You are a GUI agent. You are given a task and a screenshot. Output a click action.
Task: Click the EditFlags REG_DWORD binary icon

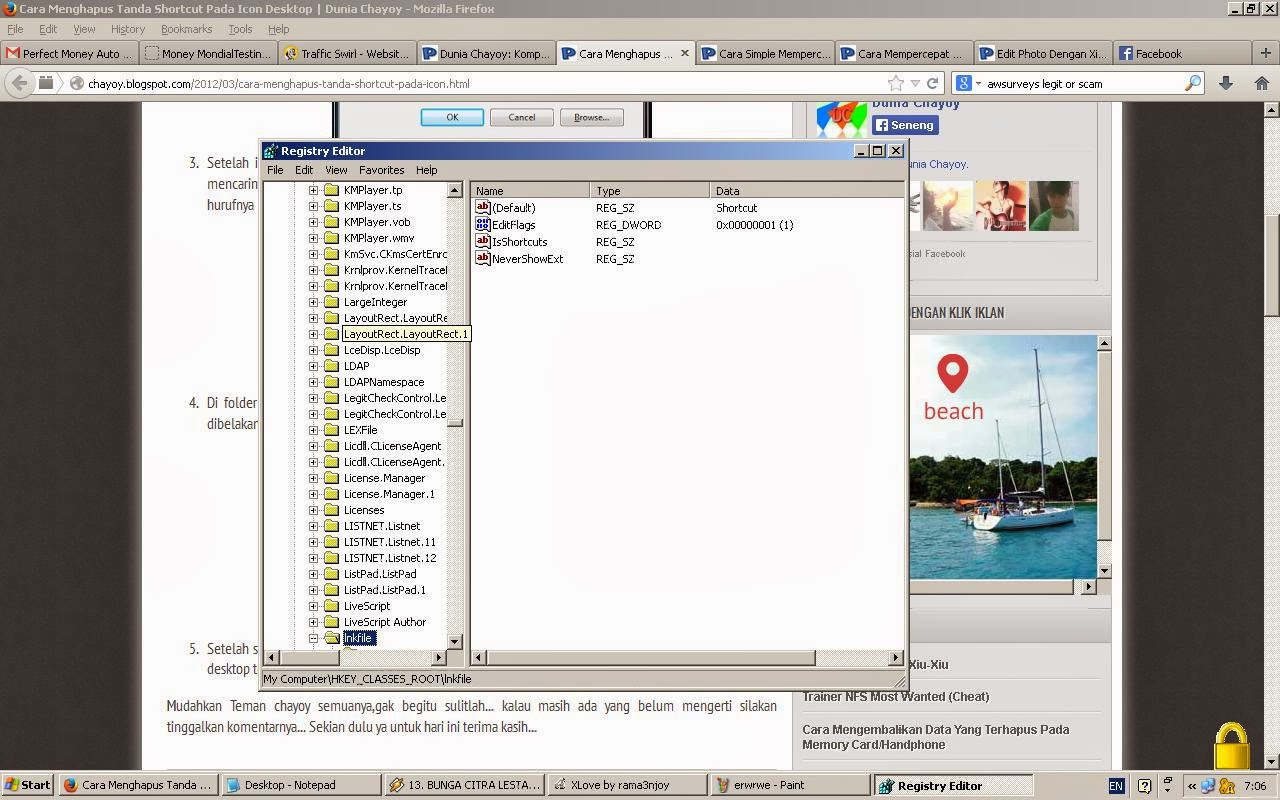coord(483,224)
